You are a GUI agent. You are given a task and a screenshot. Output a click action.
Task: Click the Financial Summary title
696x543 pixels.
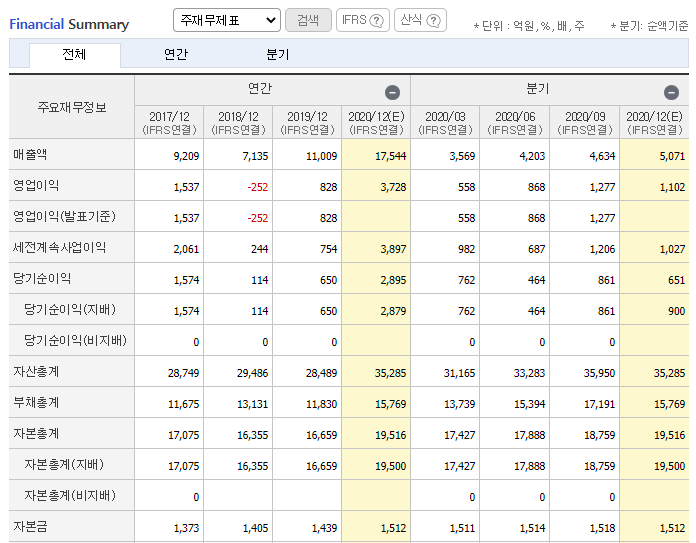pyautogui.click(x=69, y=24)
